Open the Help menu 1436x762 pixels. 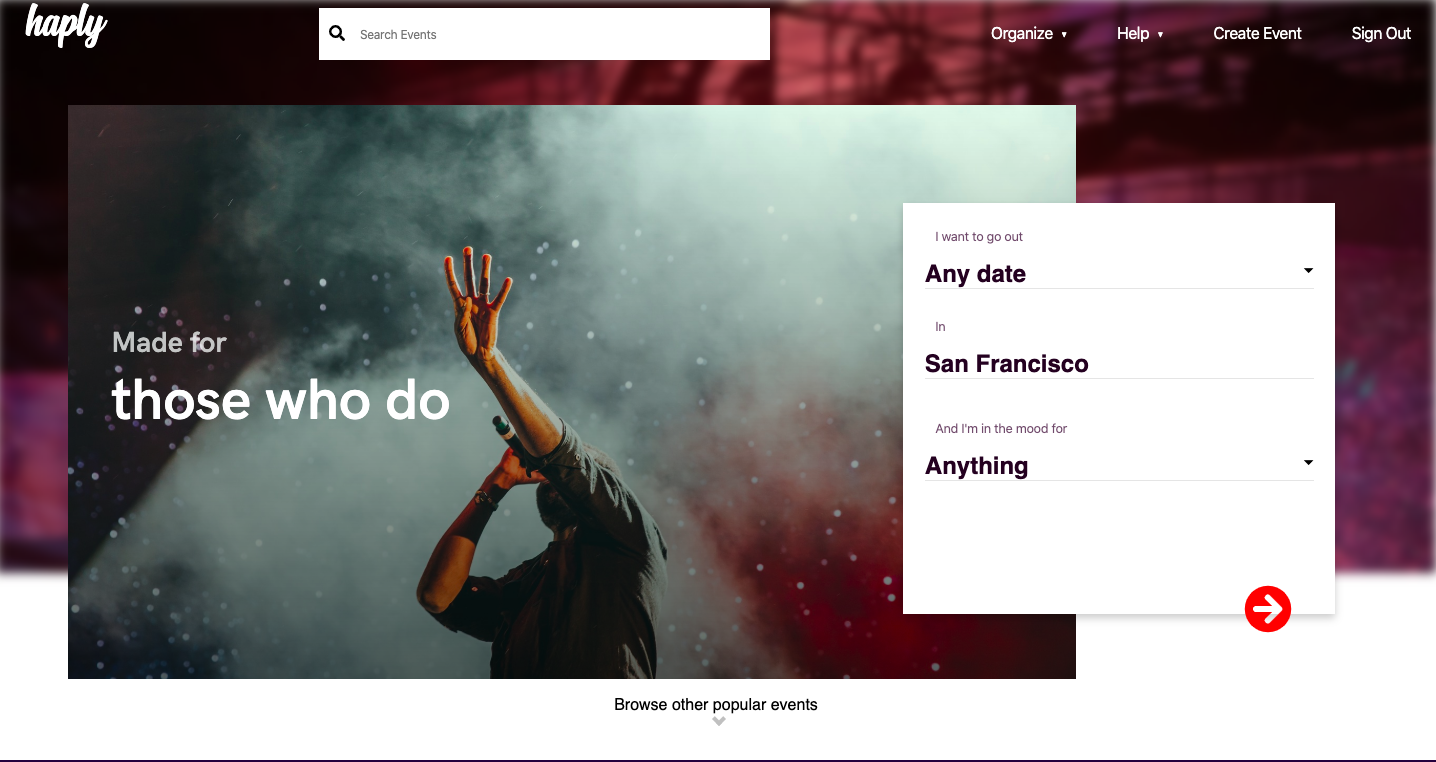1140,33
